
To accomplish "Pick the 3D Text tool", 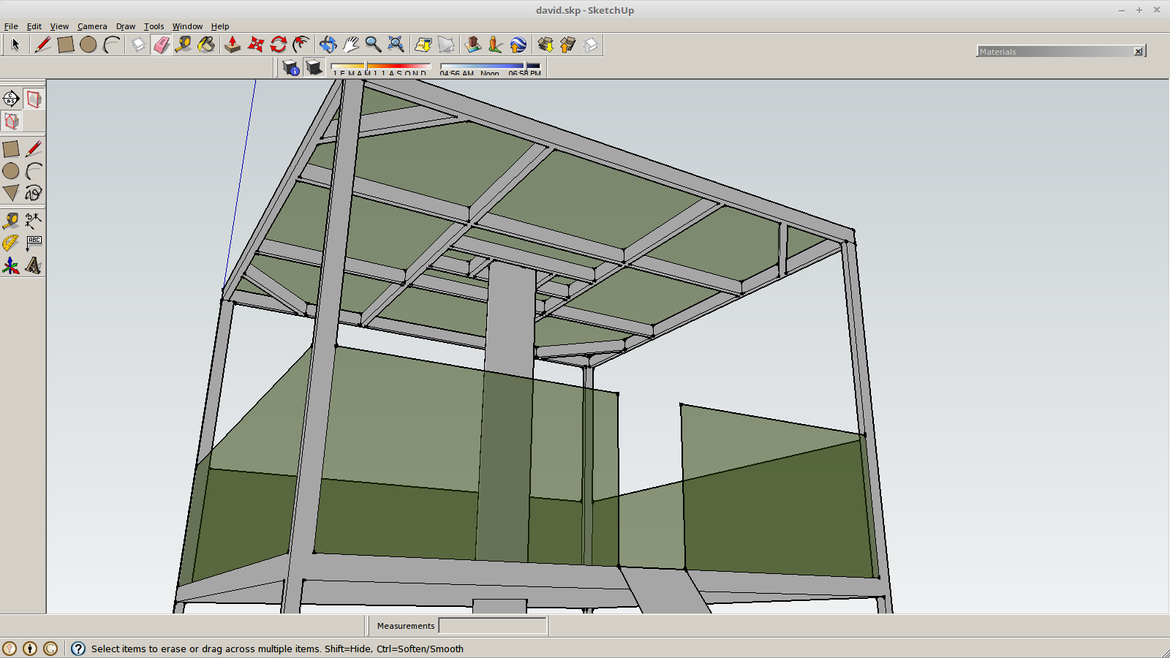I will pyautogui.click(x=33, y=266).
